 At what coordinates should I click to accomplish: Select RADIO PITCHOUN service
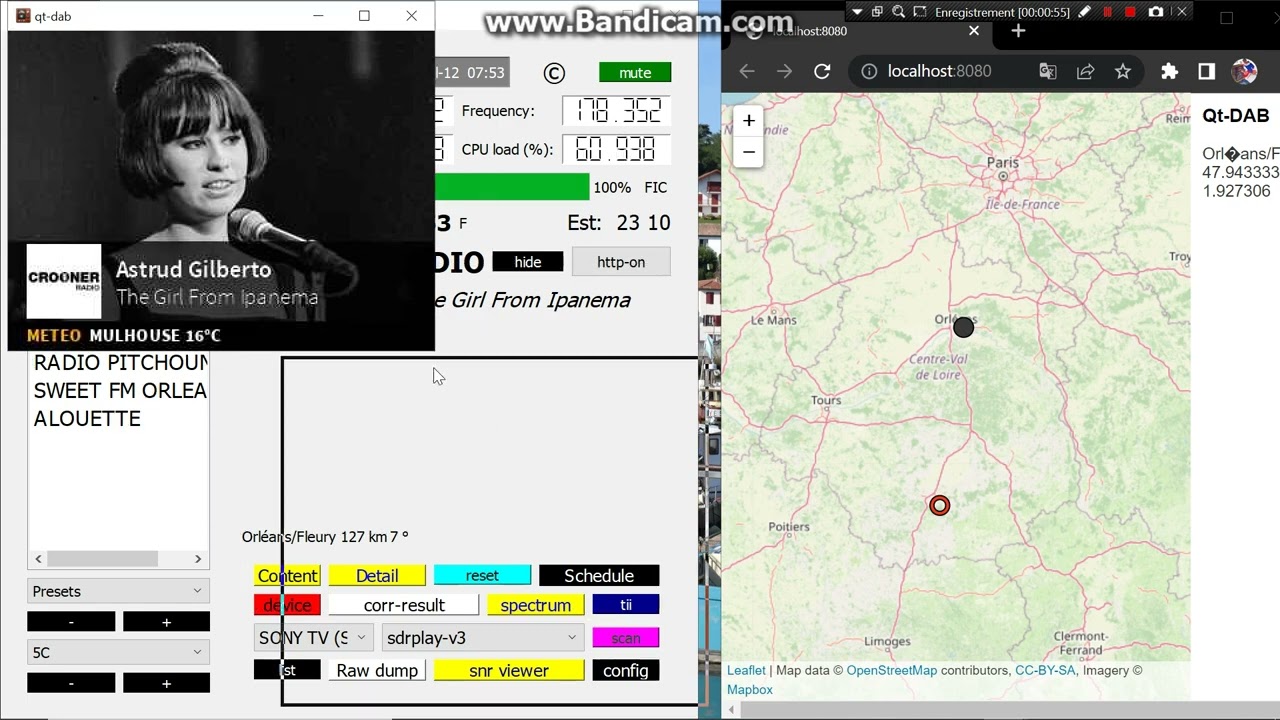point(120,363)
